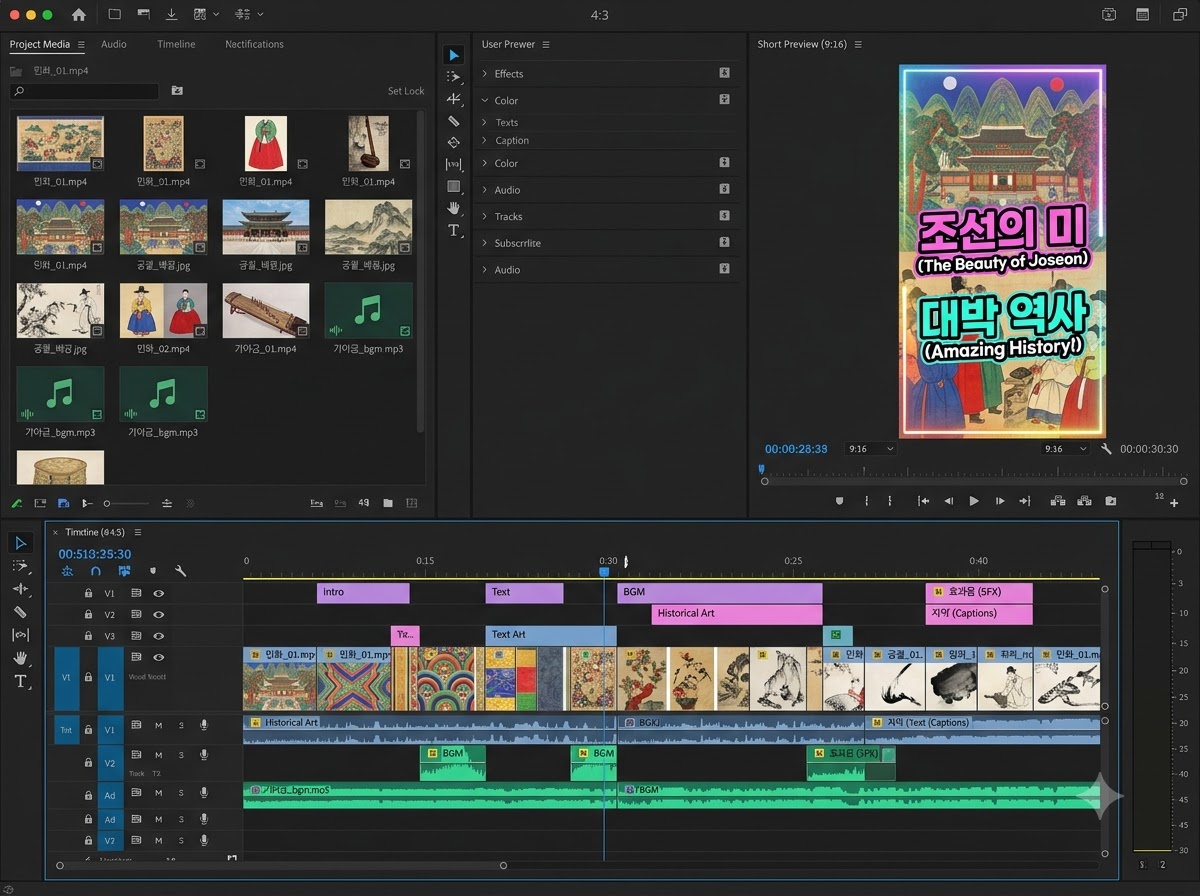Click the blue playhead on the timeline ruler
This screenshot has height=896, width=1200.
click(x=604, y=571)
